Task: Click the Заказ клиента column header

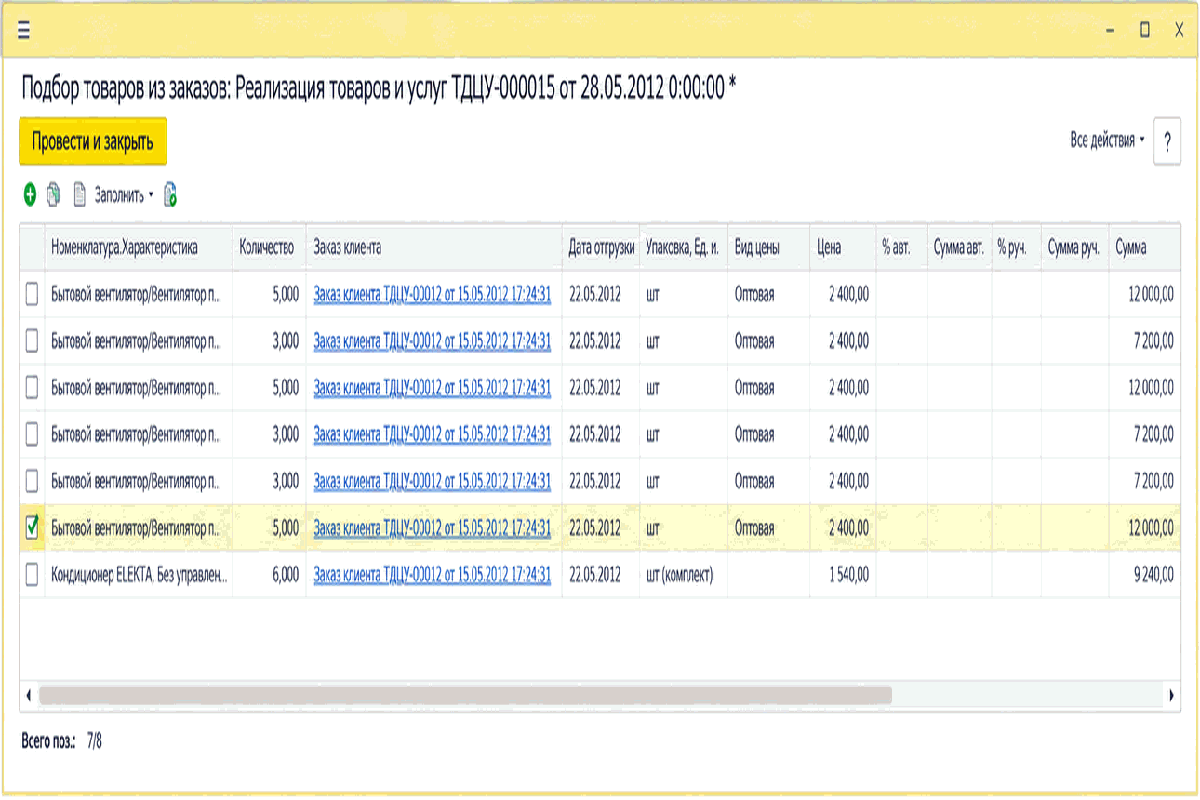Action: click(x=434, y=247)
